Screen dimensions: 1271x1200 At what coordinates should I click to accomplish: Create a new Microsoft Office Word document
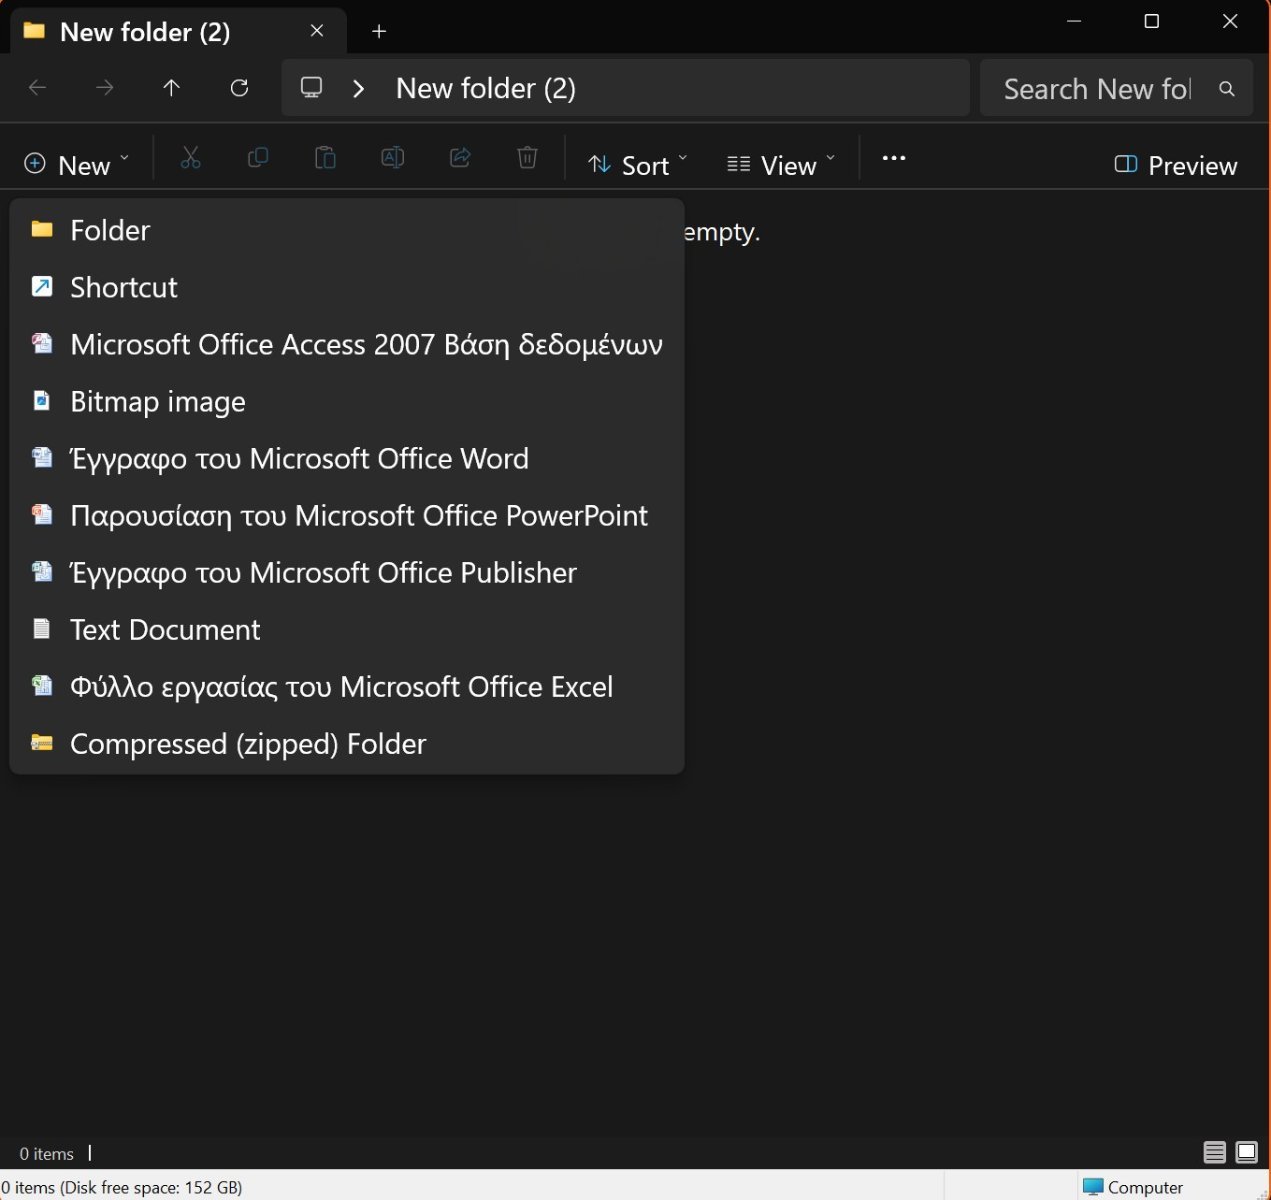[347, 458]
